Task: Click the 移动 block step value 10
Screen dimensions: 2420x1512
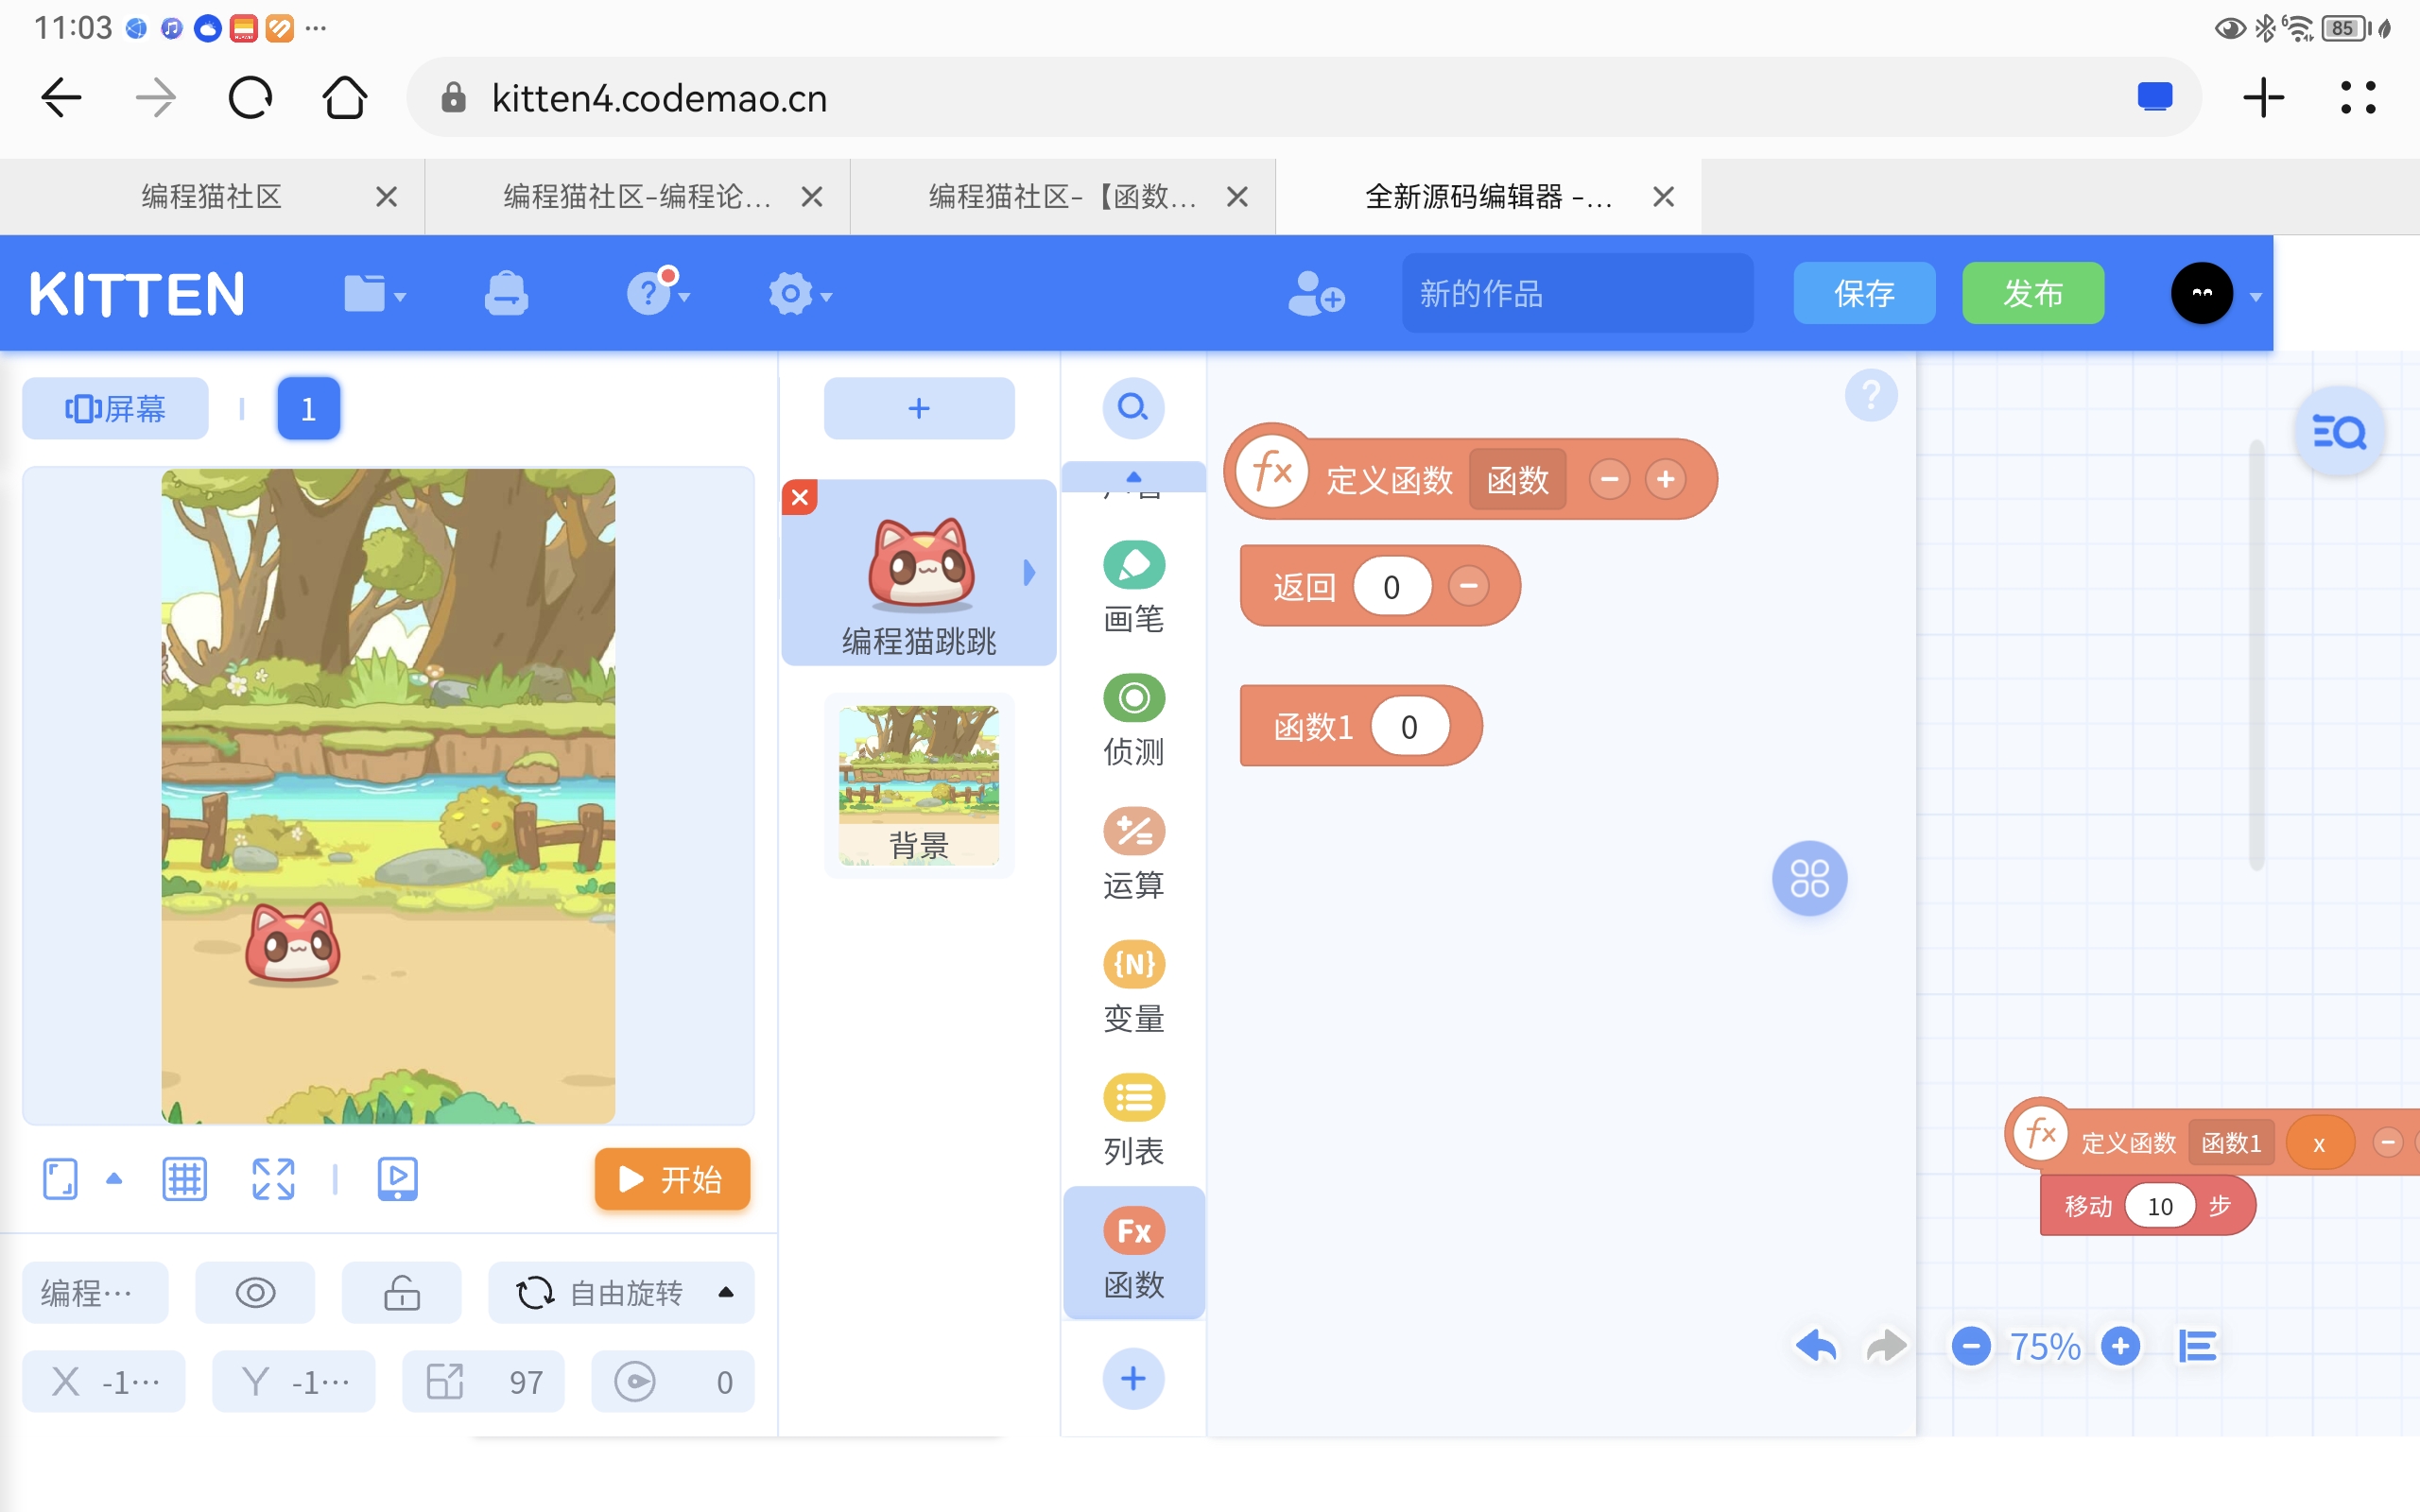Action: [x=2160, y=1206]
